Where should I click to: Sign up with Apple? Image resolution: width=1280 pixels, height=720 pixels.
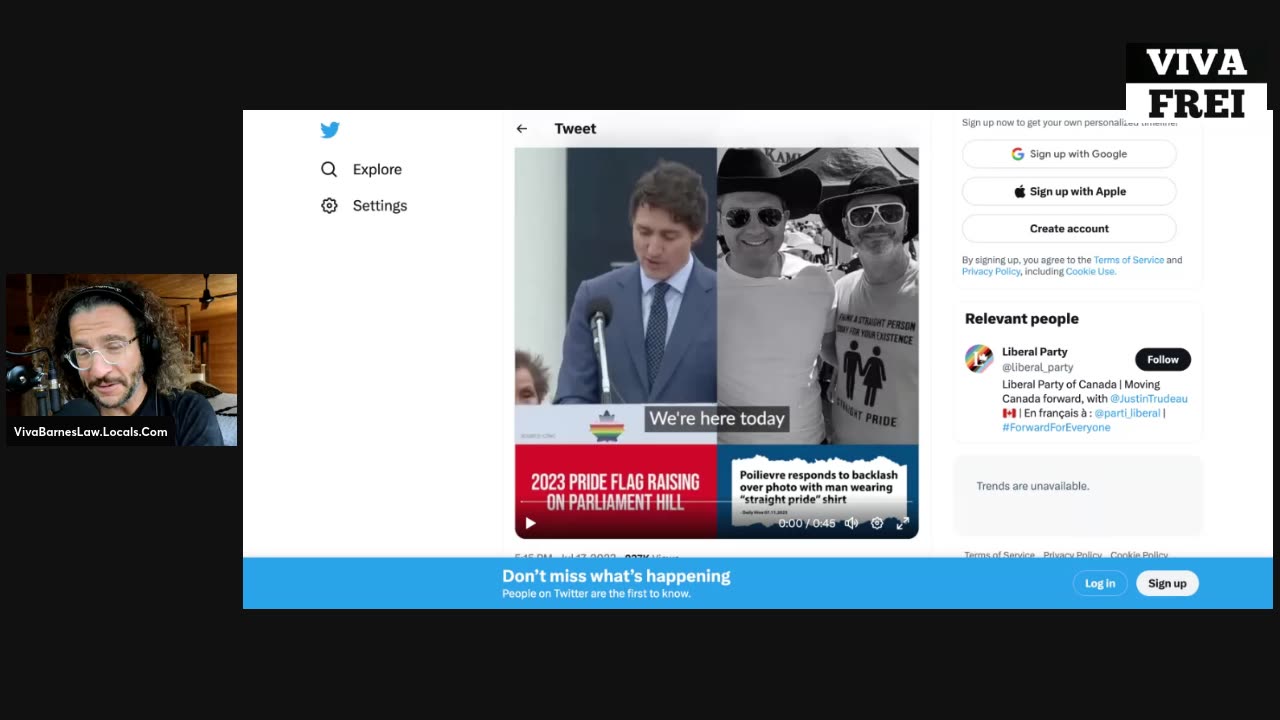coord(1069,191)
